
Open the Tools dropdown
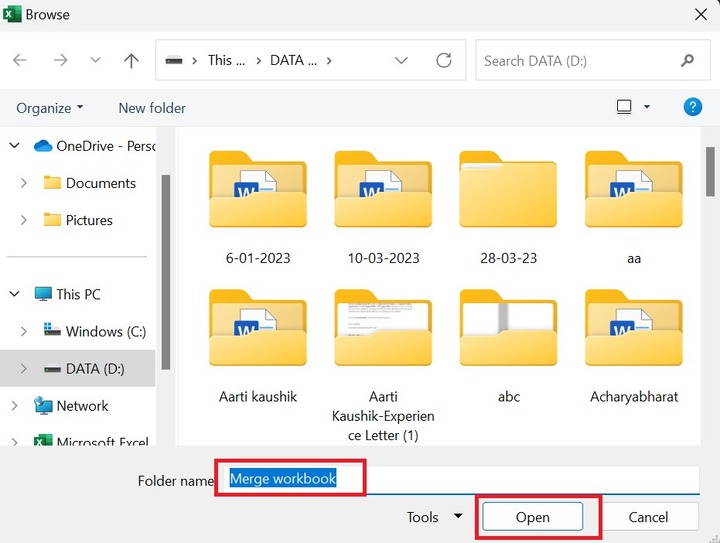[434, 517]
